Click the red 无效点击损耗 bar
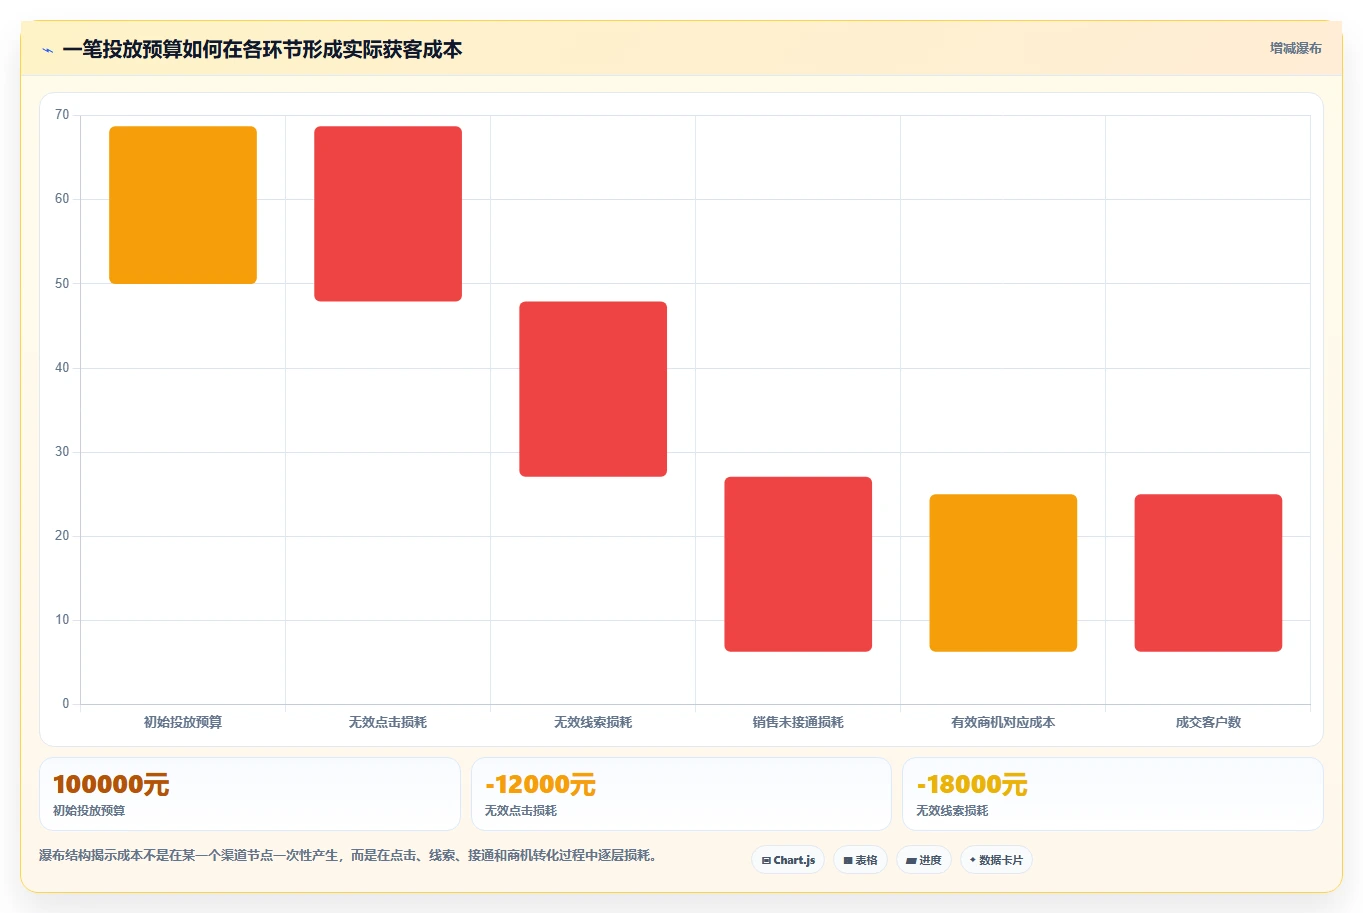This screenshot has height=913, width=1363. (388, 214)
